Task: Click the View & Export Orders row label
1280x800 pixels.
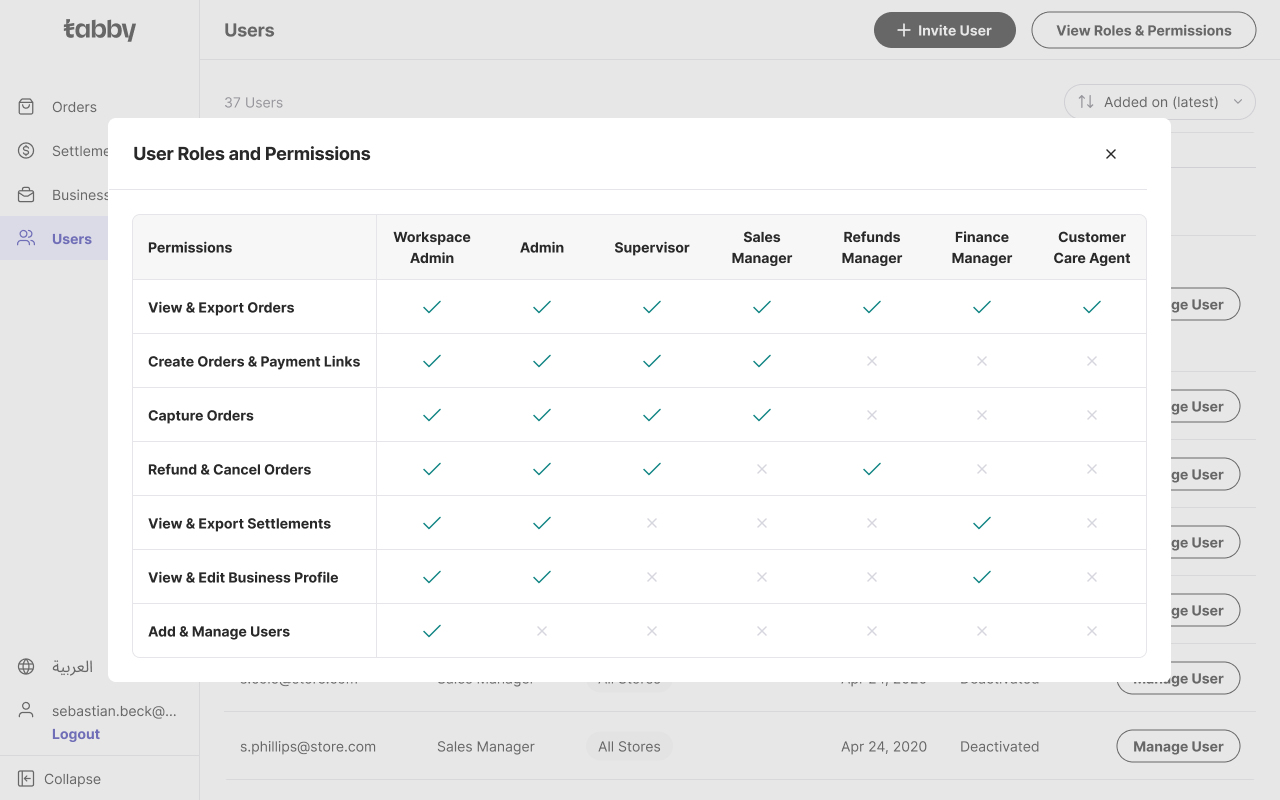Action: pos(221,307)
